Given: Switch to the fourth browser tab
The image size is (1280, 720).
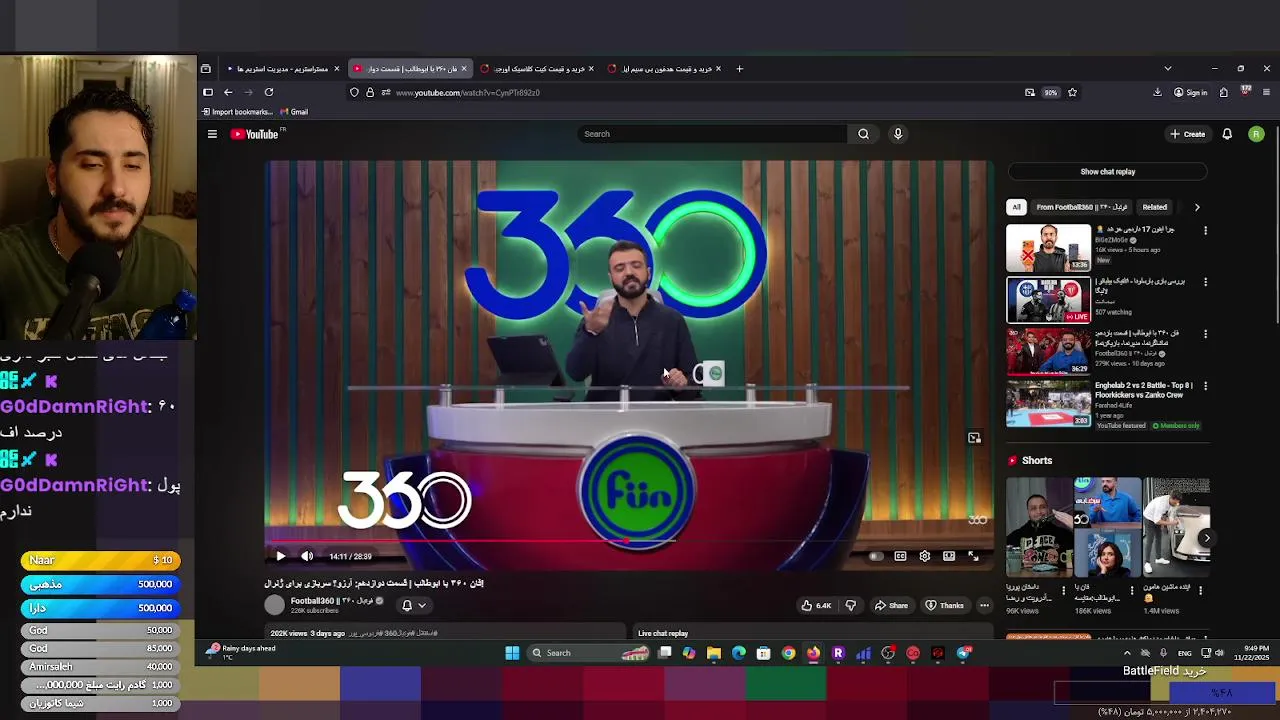Looking at the screenshot, I should tap(665, 69).
